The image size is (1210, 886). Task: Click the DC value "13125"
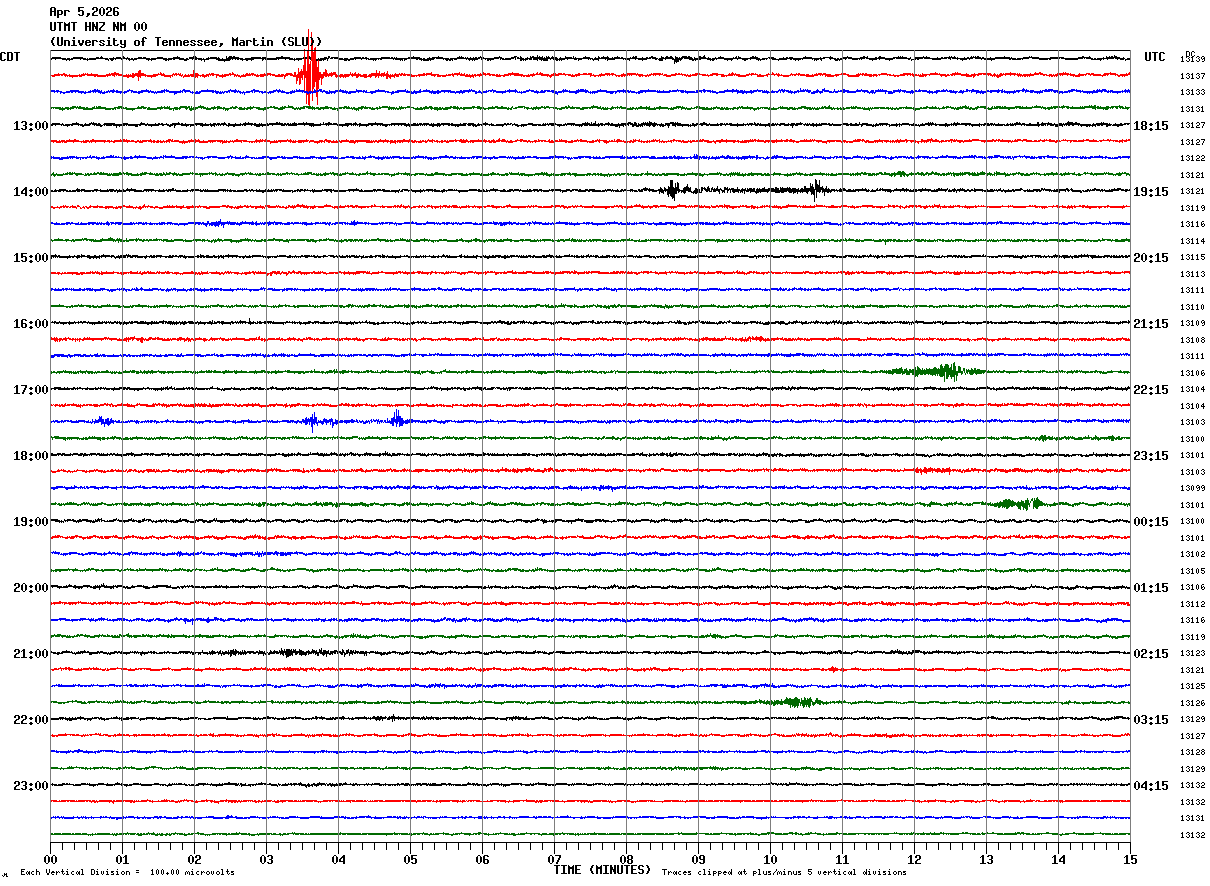[1192, 686]
